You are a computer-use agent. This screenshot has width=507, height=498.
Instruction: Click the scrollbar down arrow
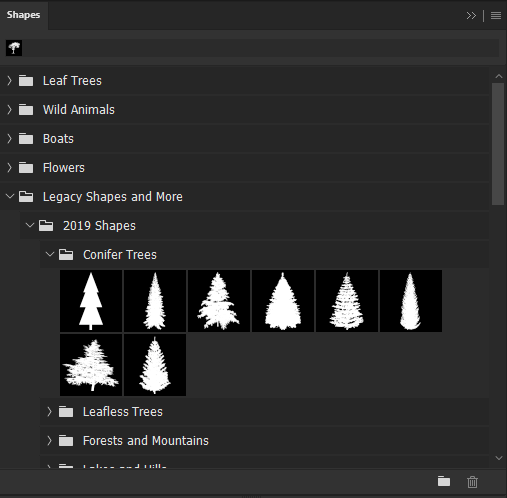[x=499, y=458]
